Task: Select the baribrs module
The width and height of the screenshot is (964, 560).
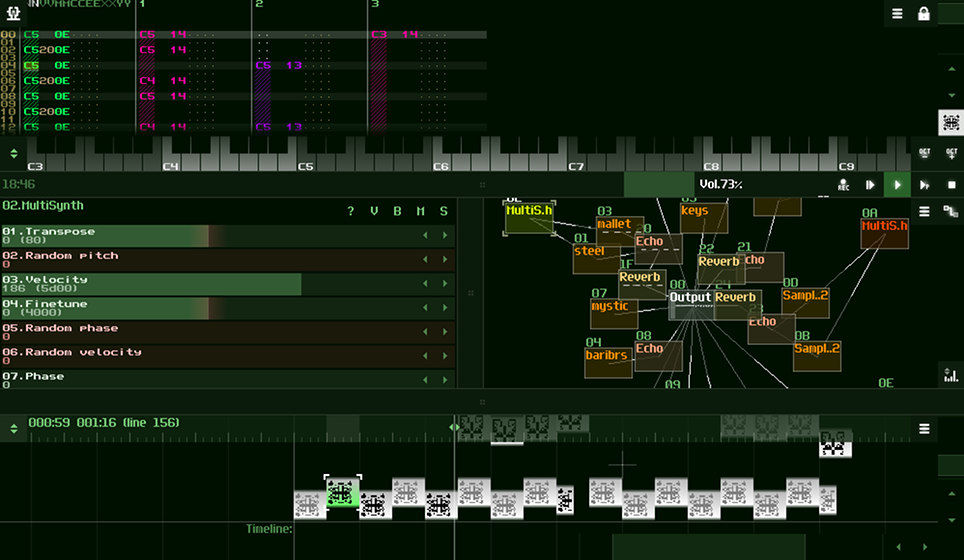Action: pyautogui.click(x=608, y=363)
